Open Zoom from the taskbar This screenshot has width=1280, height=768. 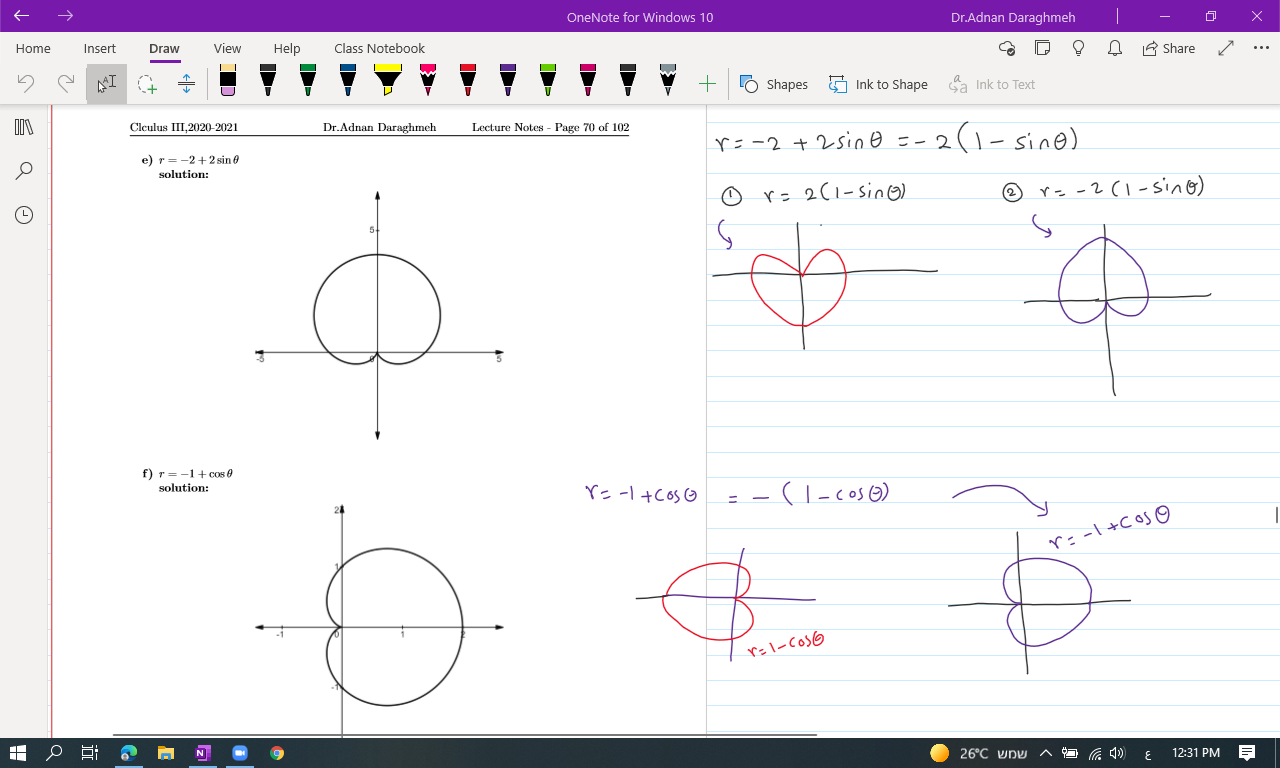(240, 753)
